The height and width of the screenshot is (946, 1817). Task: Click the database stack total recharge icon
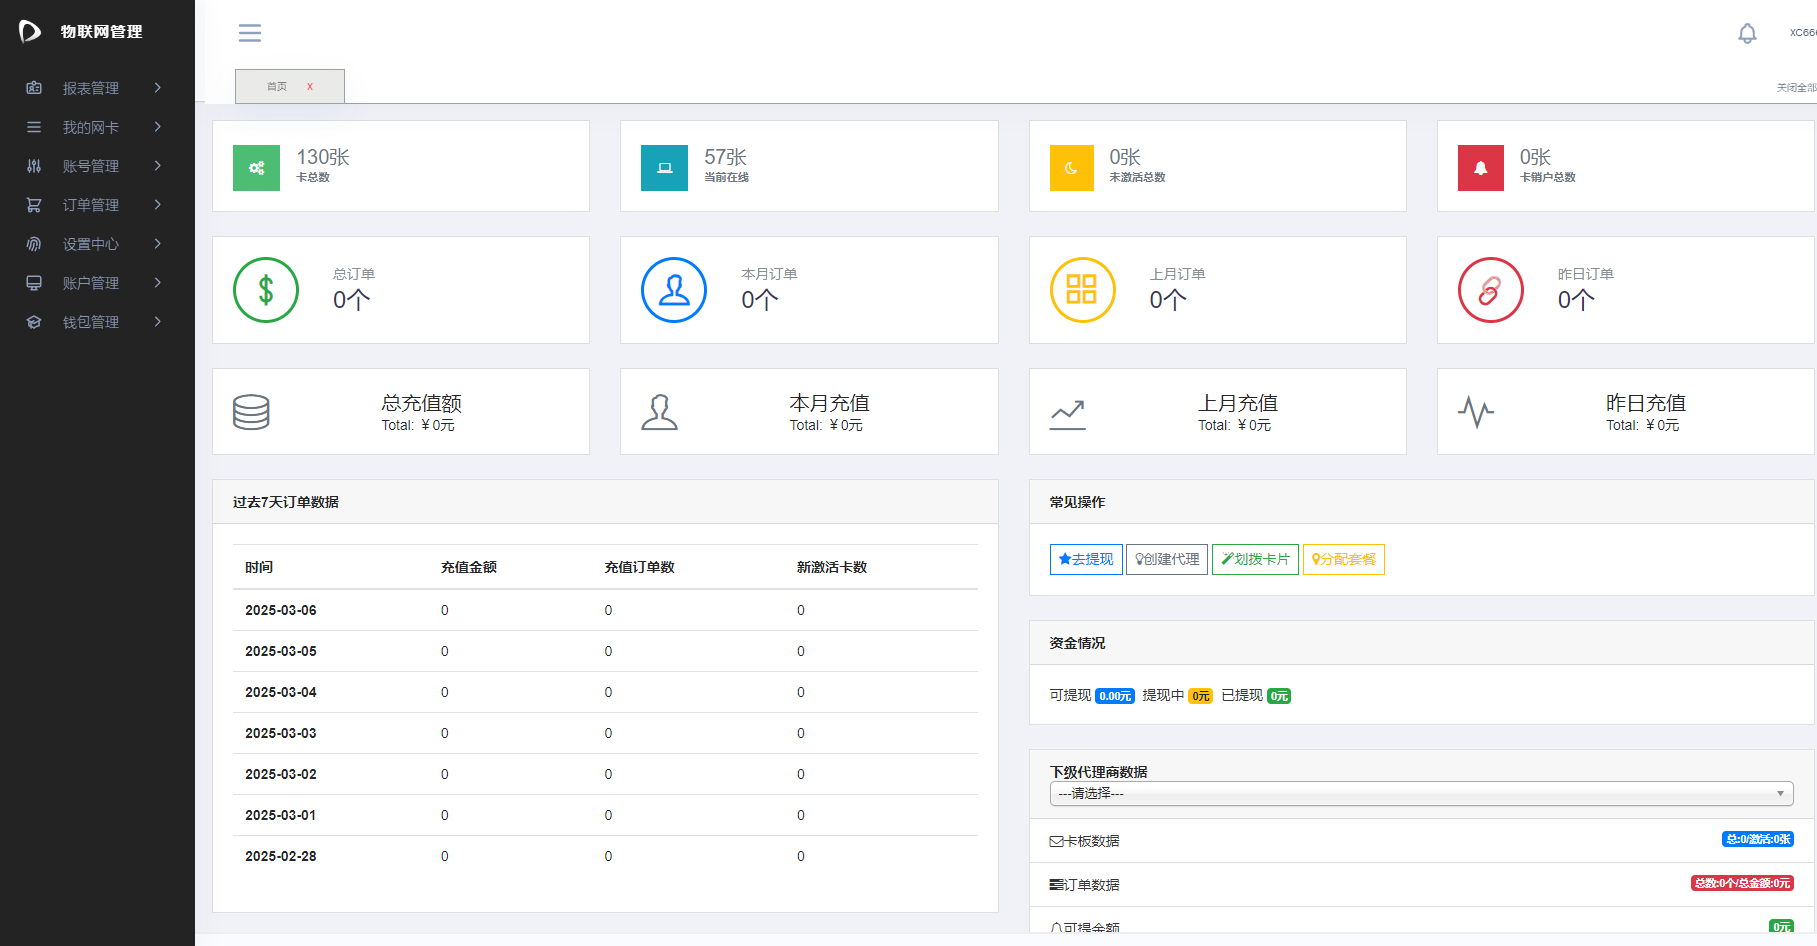coord(251,412)
